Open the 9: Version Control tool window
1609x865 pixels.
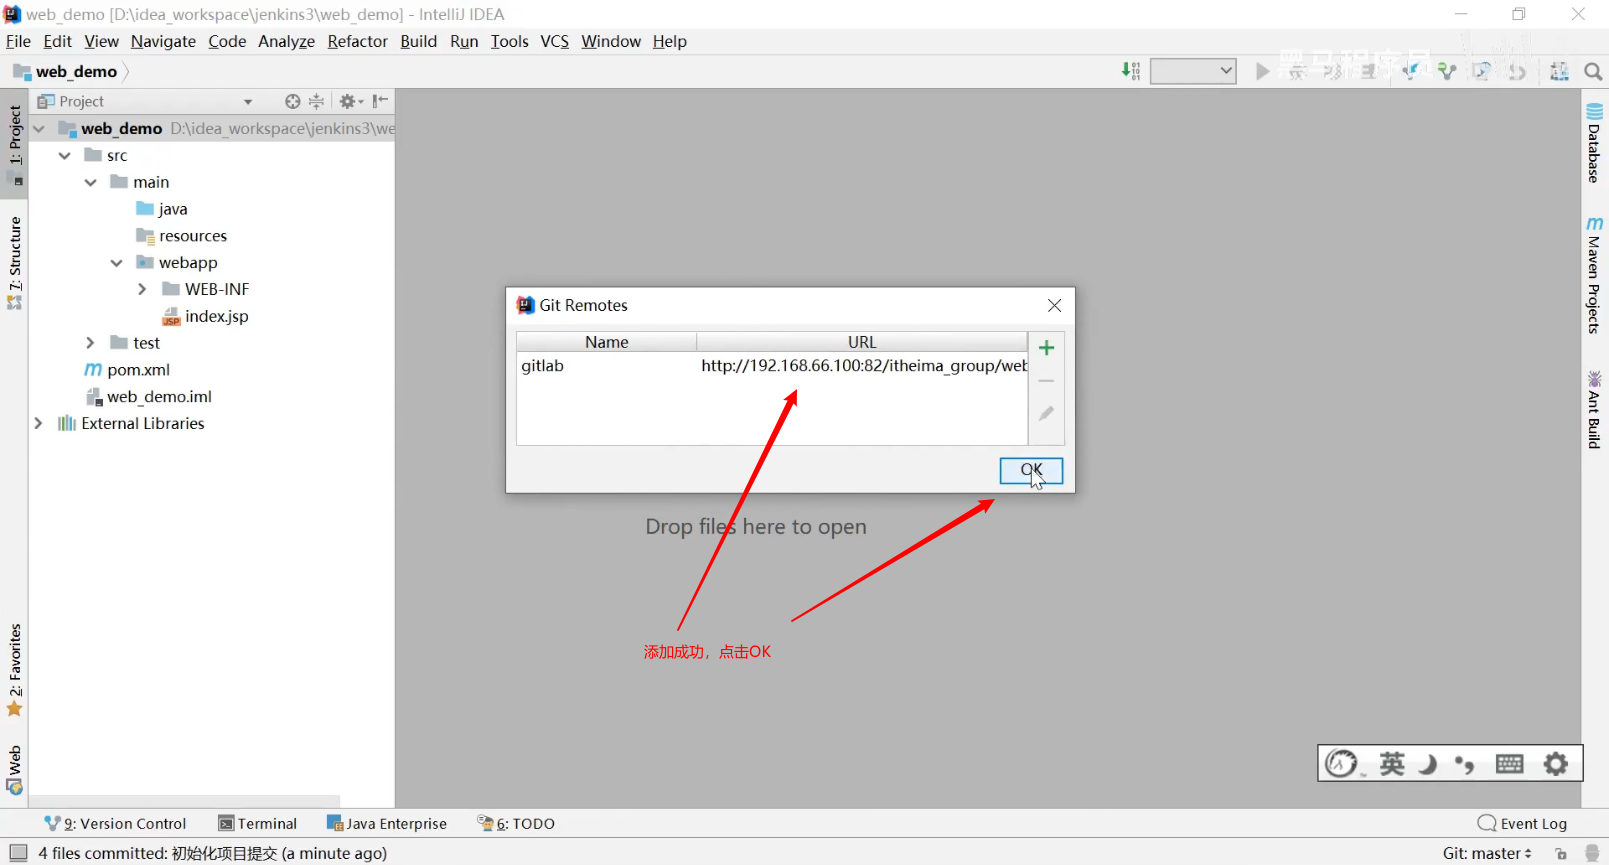(115, 823)
